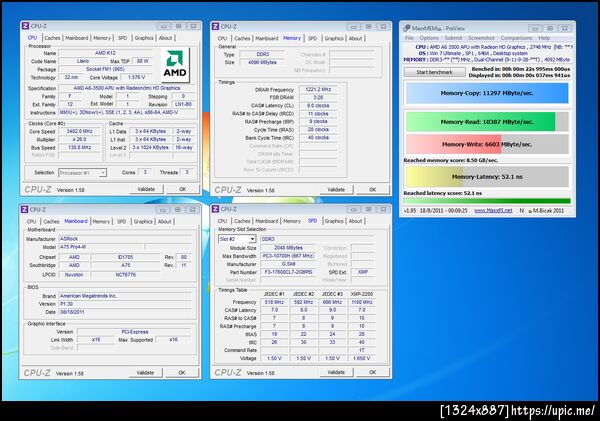600x421 pixels.
Task: Select About tab in the CPU-Z window showing the CPU tab
Action: (165, 38)
